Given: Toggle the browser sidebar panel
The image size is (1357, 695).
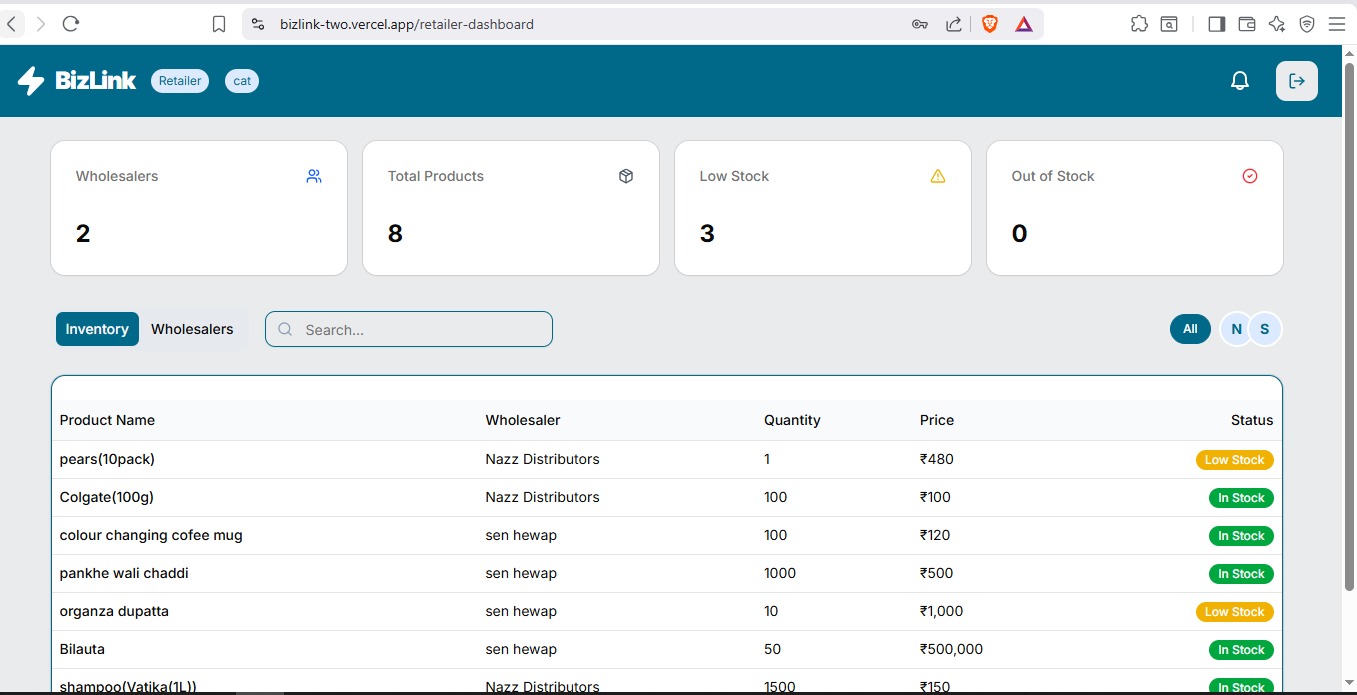Looking at the screenshot, I should (x=1217, y=24).
